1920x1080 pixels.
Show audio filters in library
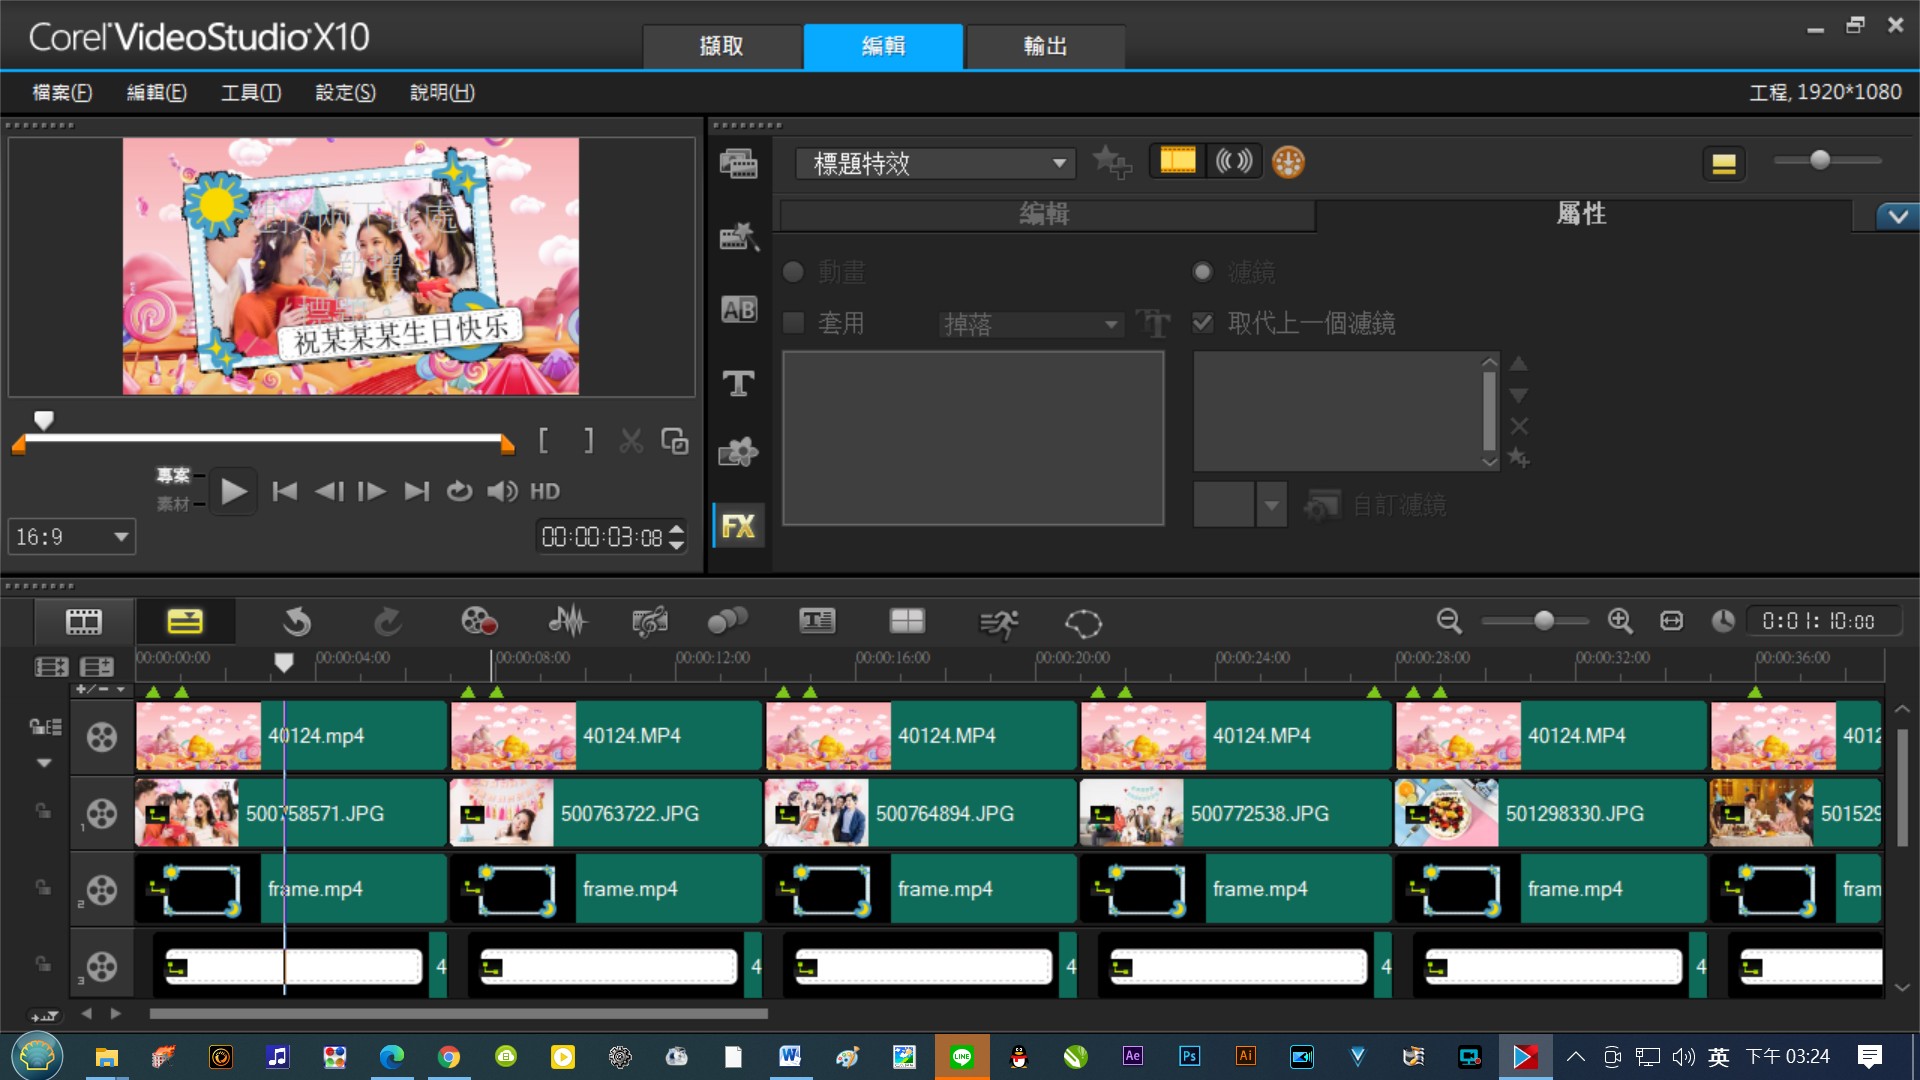[1234, 161]
